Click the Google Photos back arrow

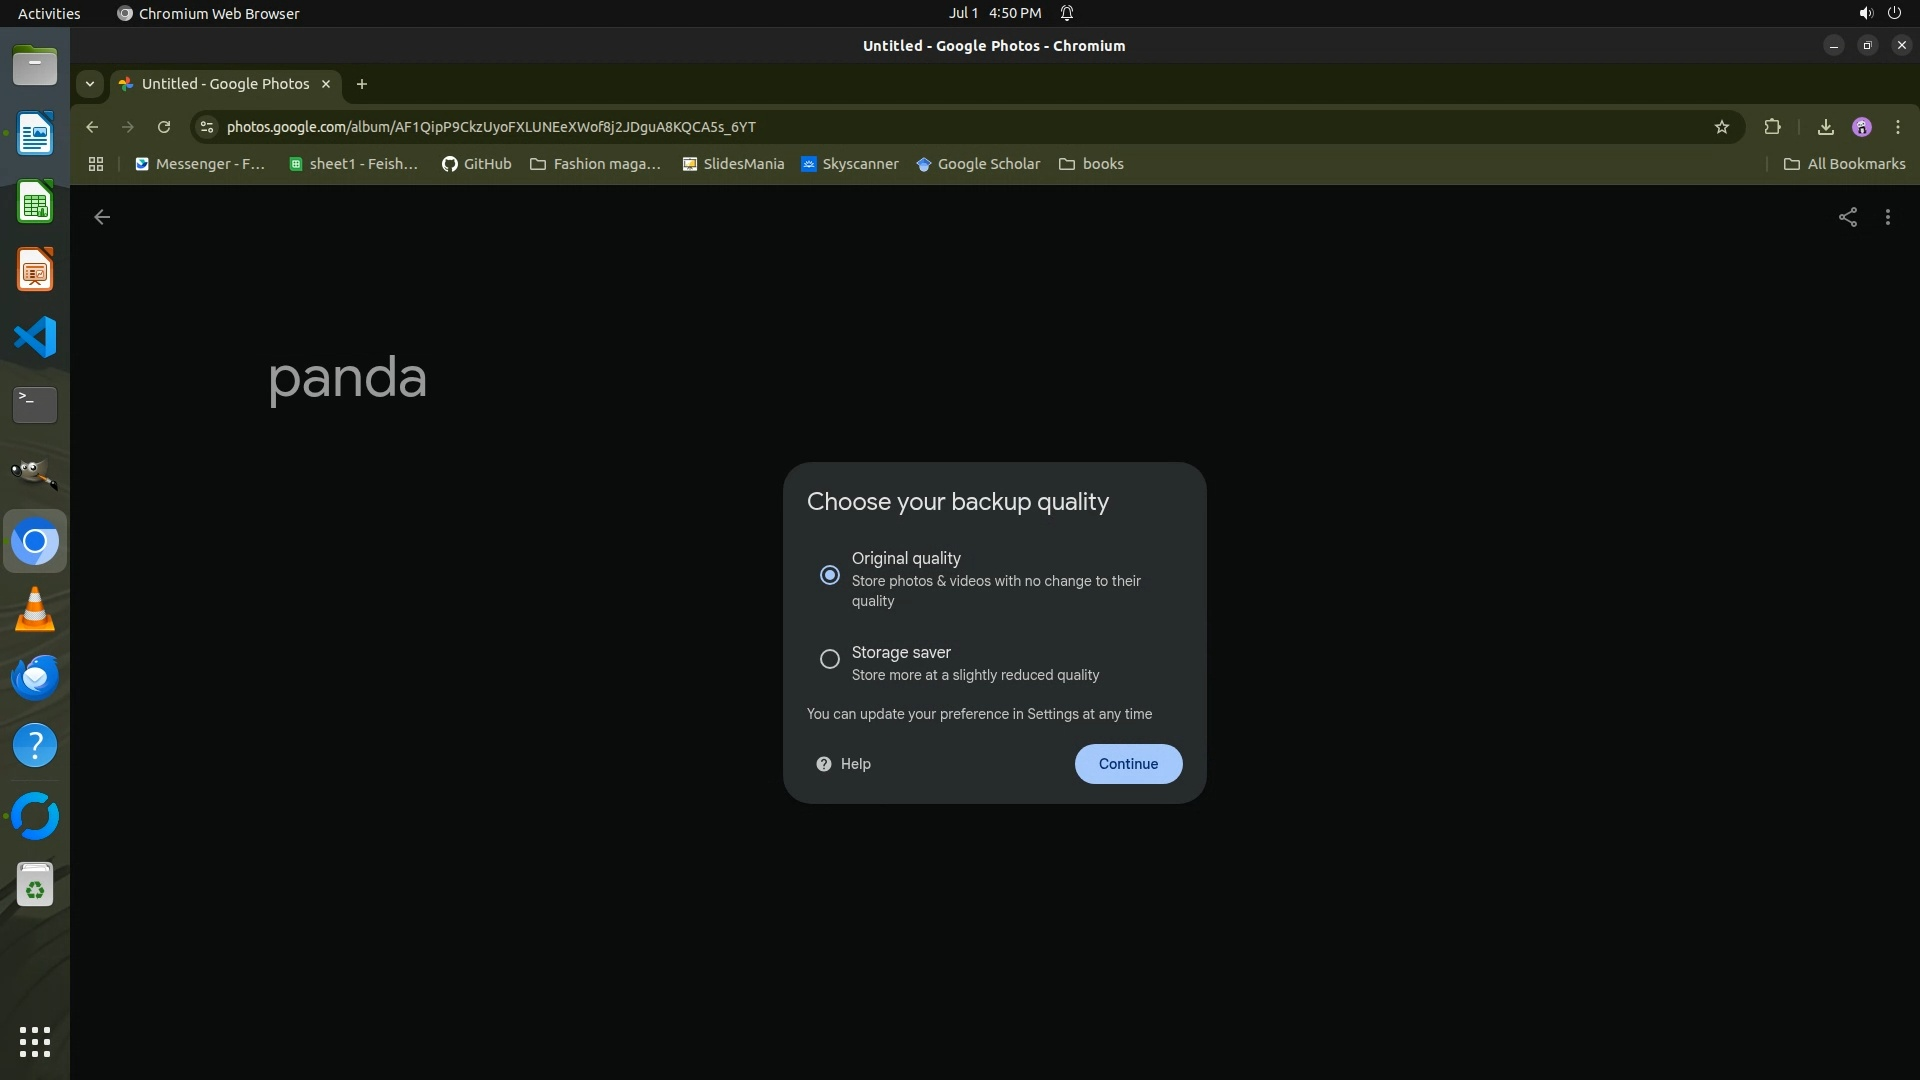click(102, 217)
